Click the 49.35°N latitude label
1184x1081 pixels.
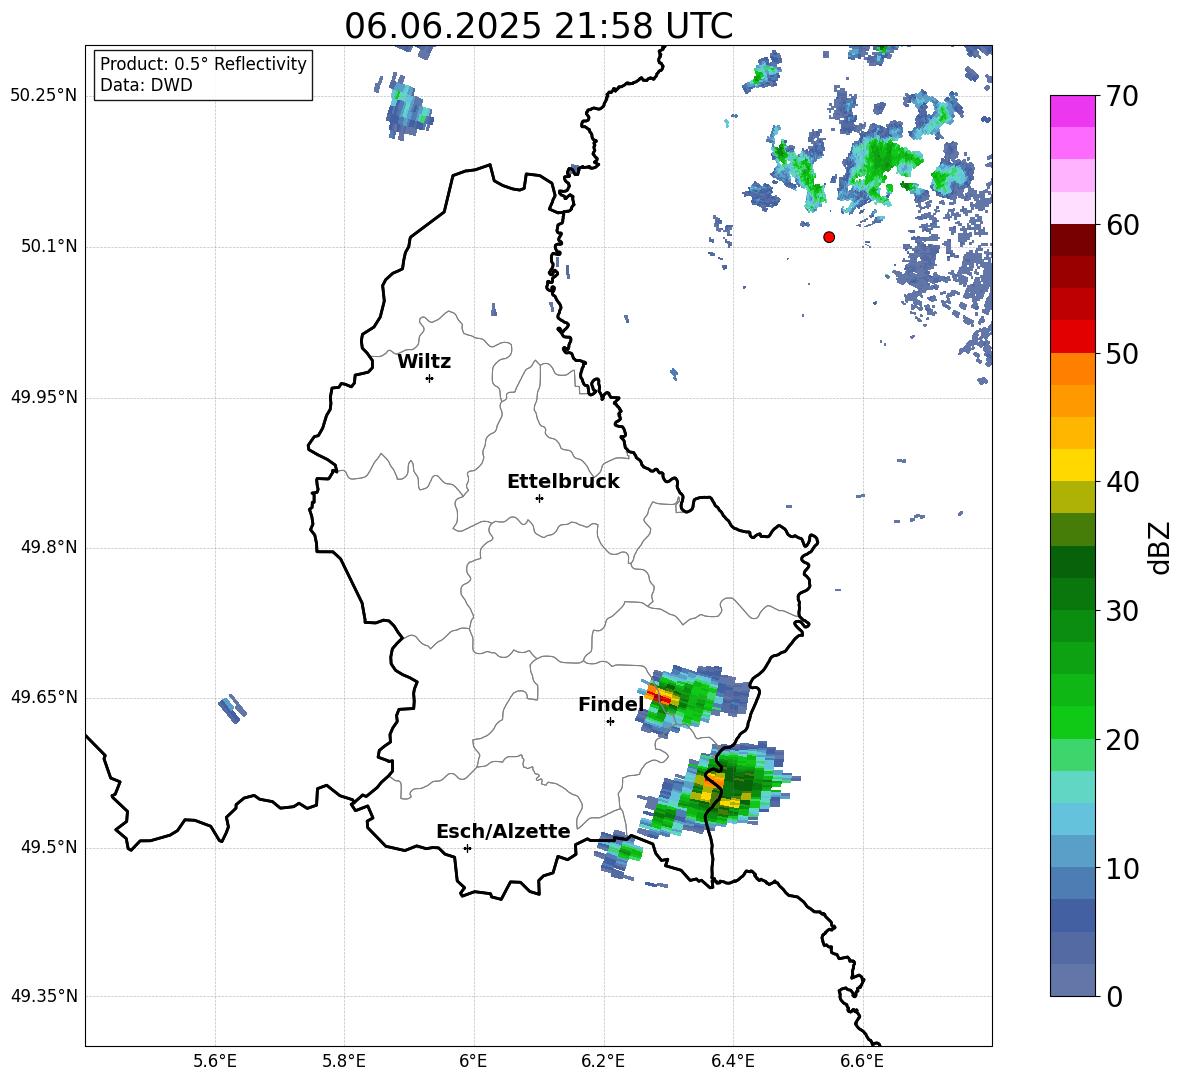click(44, 996)
